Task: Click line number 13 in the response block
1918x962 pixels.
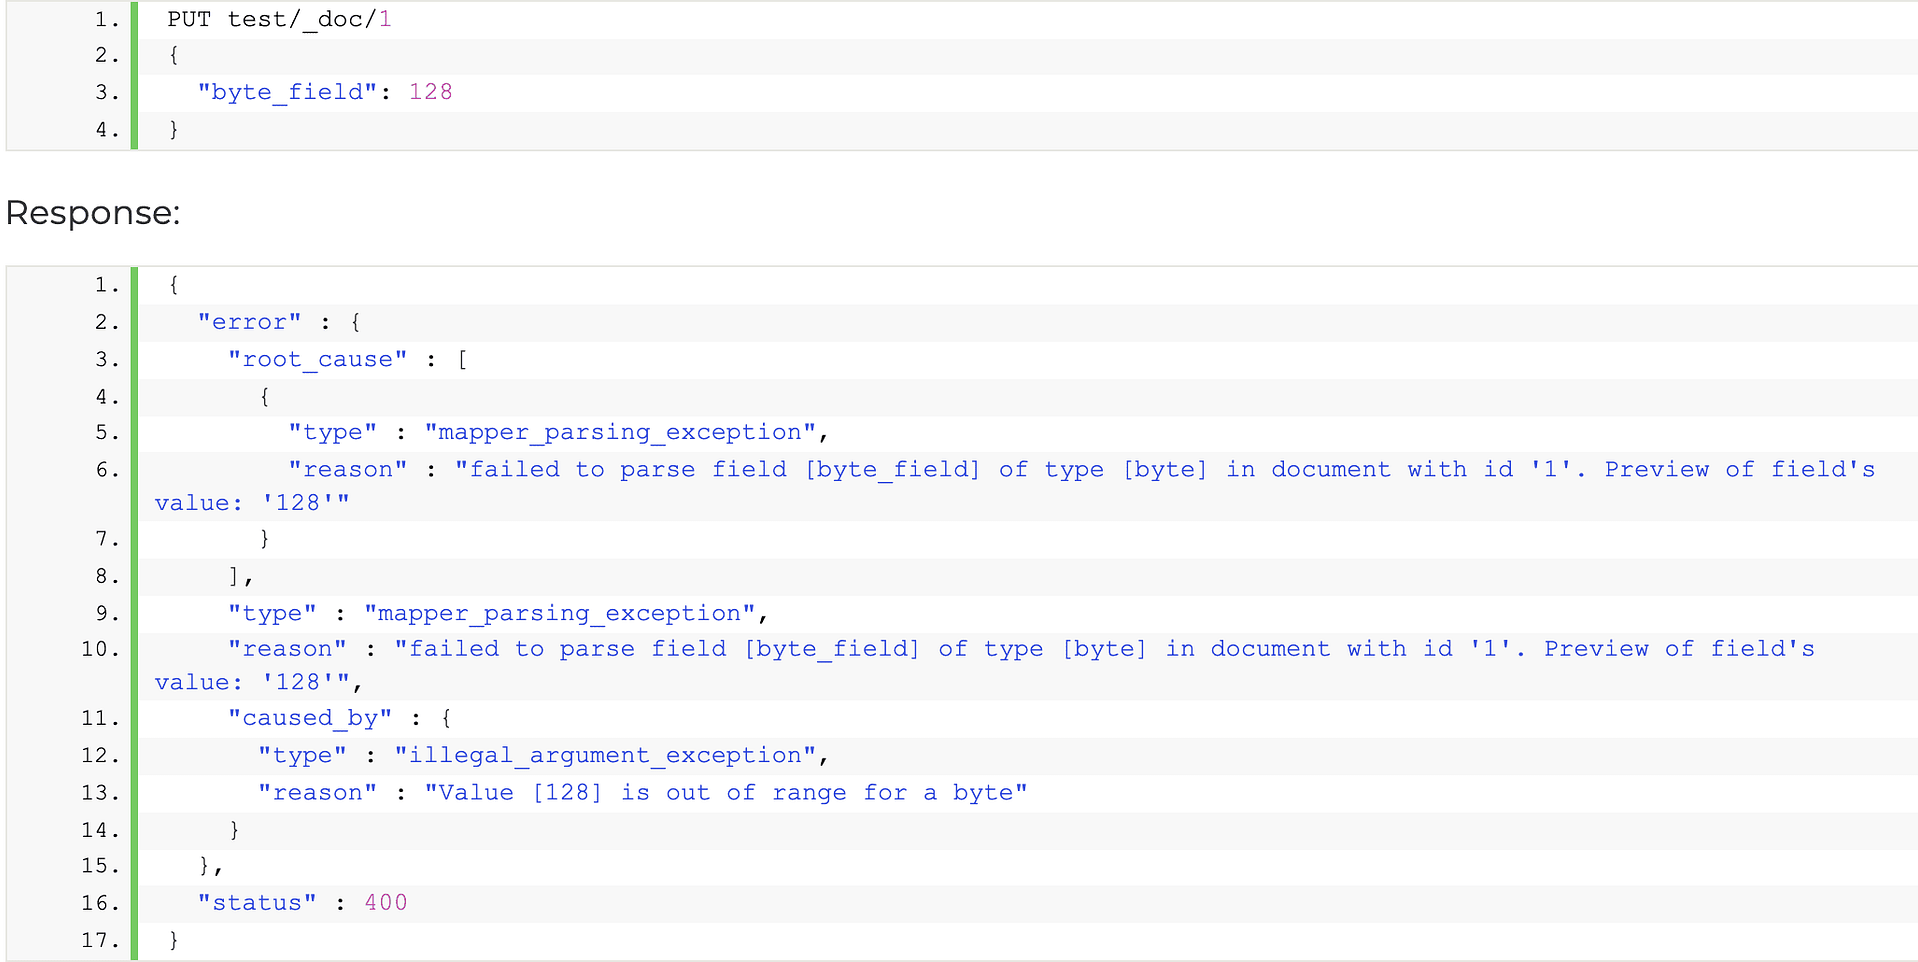Action: point(98,792)
